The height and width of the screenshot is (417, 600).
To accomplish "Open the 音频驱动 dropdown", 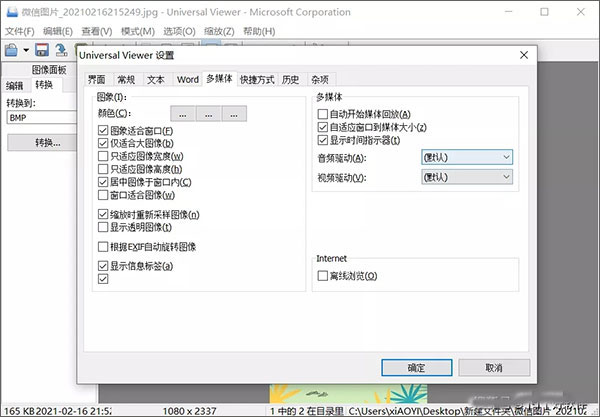I will pyautogui.click(x=467, y=157).
